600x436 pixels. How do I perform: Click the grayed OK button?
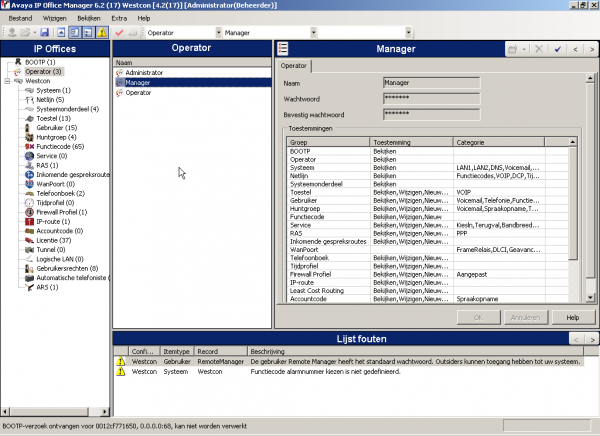pos(478,317)
